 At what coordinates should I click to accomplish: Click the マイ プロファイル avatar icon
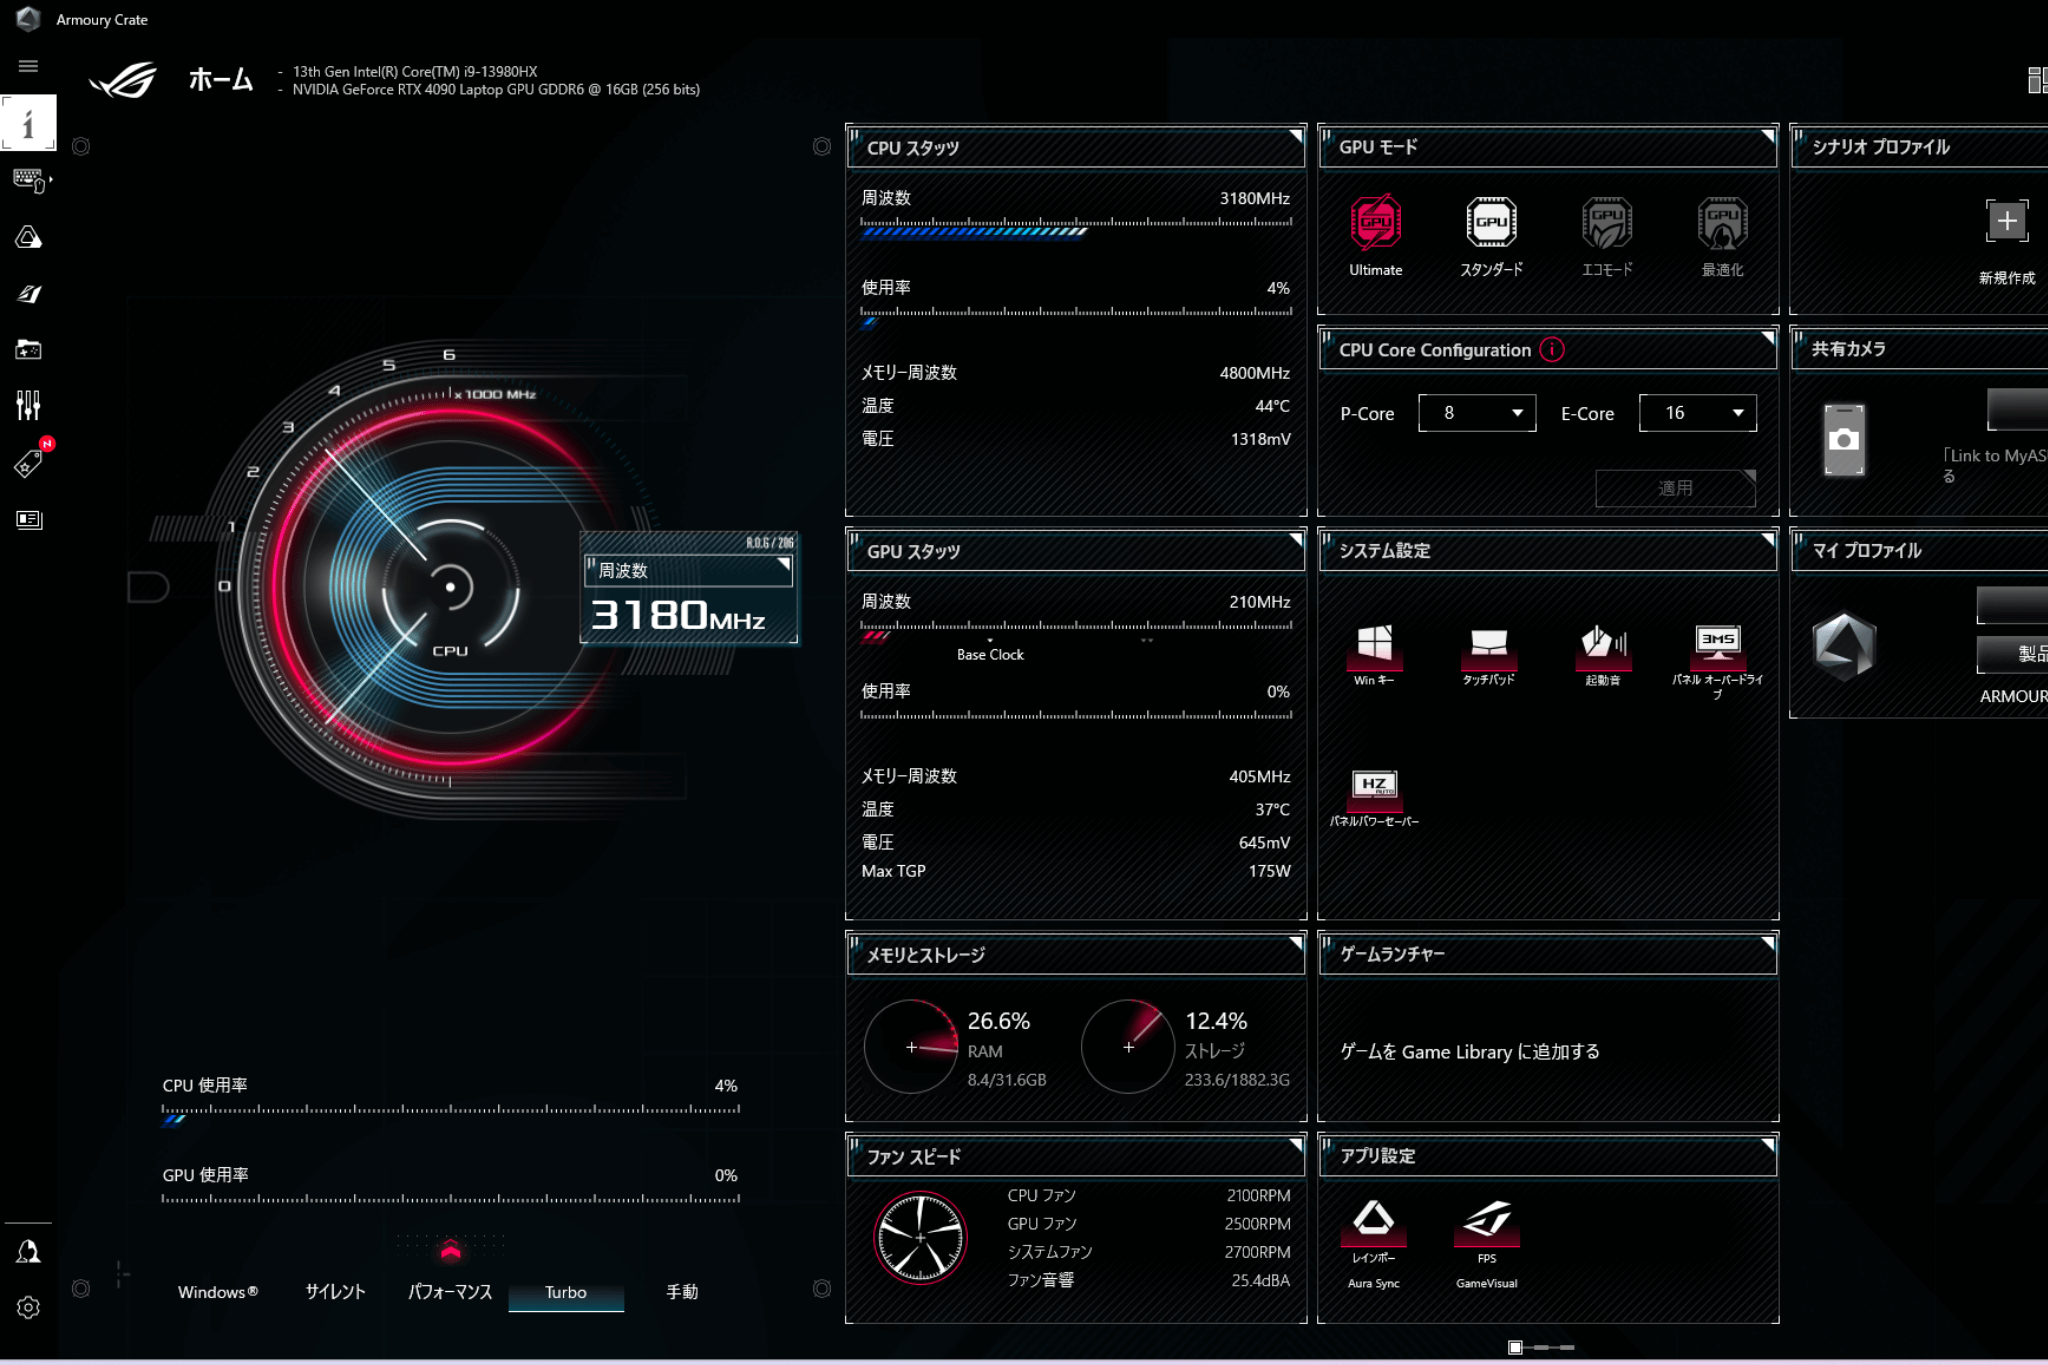point(1844,646)
